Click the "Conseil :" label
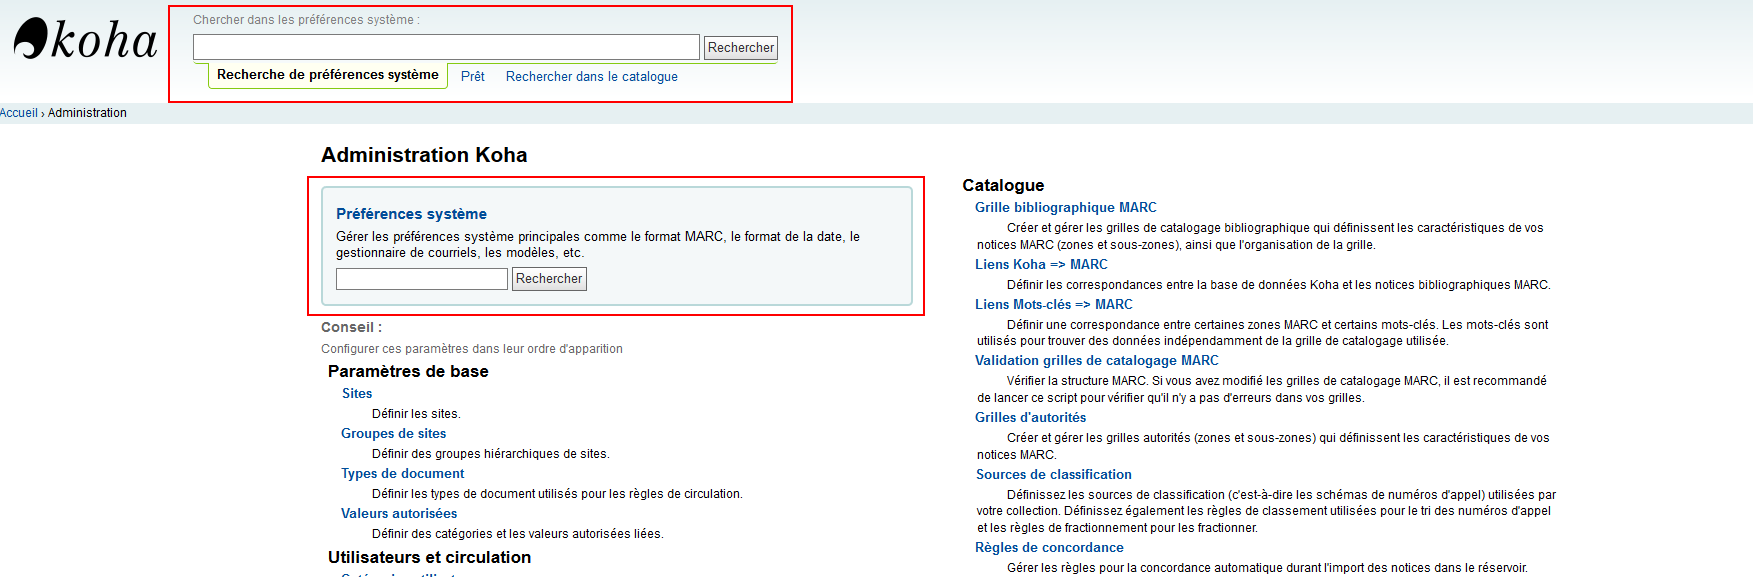Screen dimensions: 1753x577 [x=351, y=327]
